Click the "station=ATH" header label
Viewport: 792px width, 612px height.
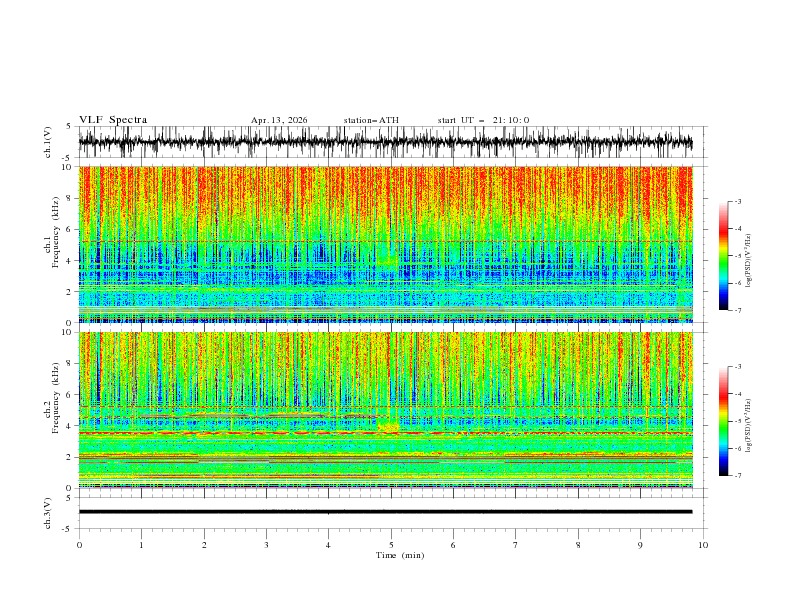coord(371,120)
